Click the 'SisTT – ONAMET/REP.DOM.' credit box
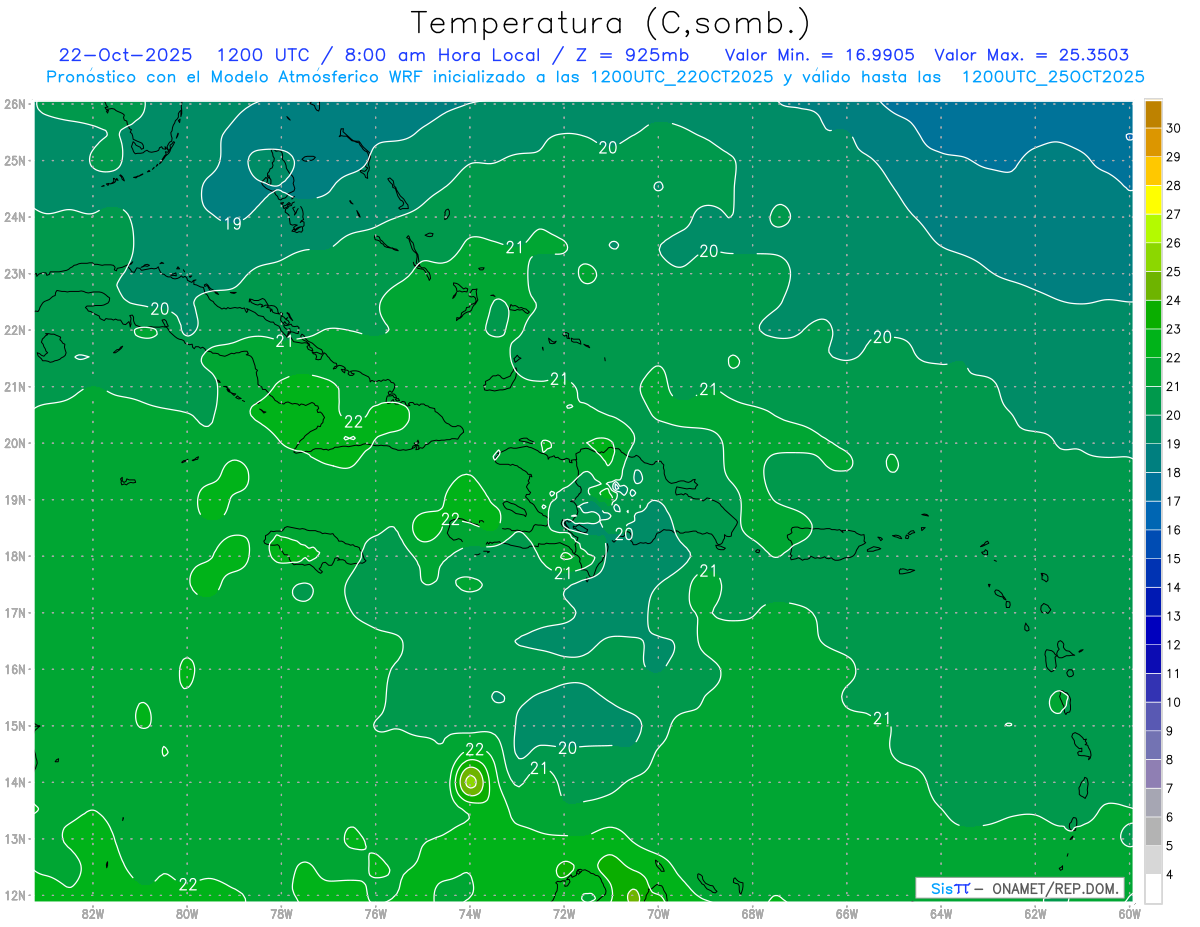This screenshot has height=927, width=1200. 1020,888
